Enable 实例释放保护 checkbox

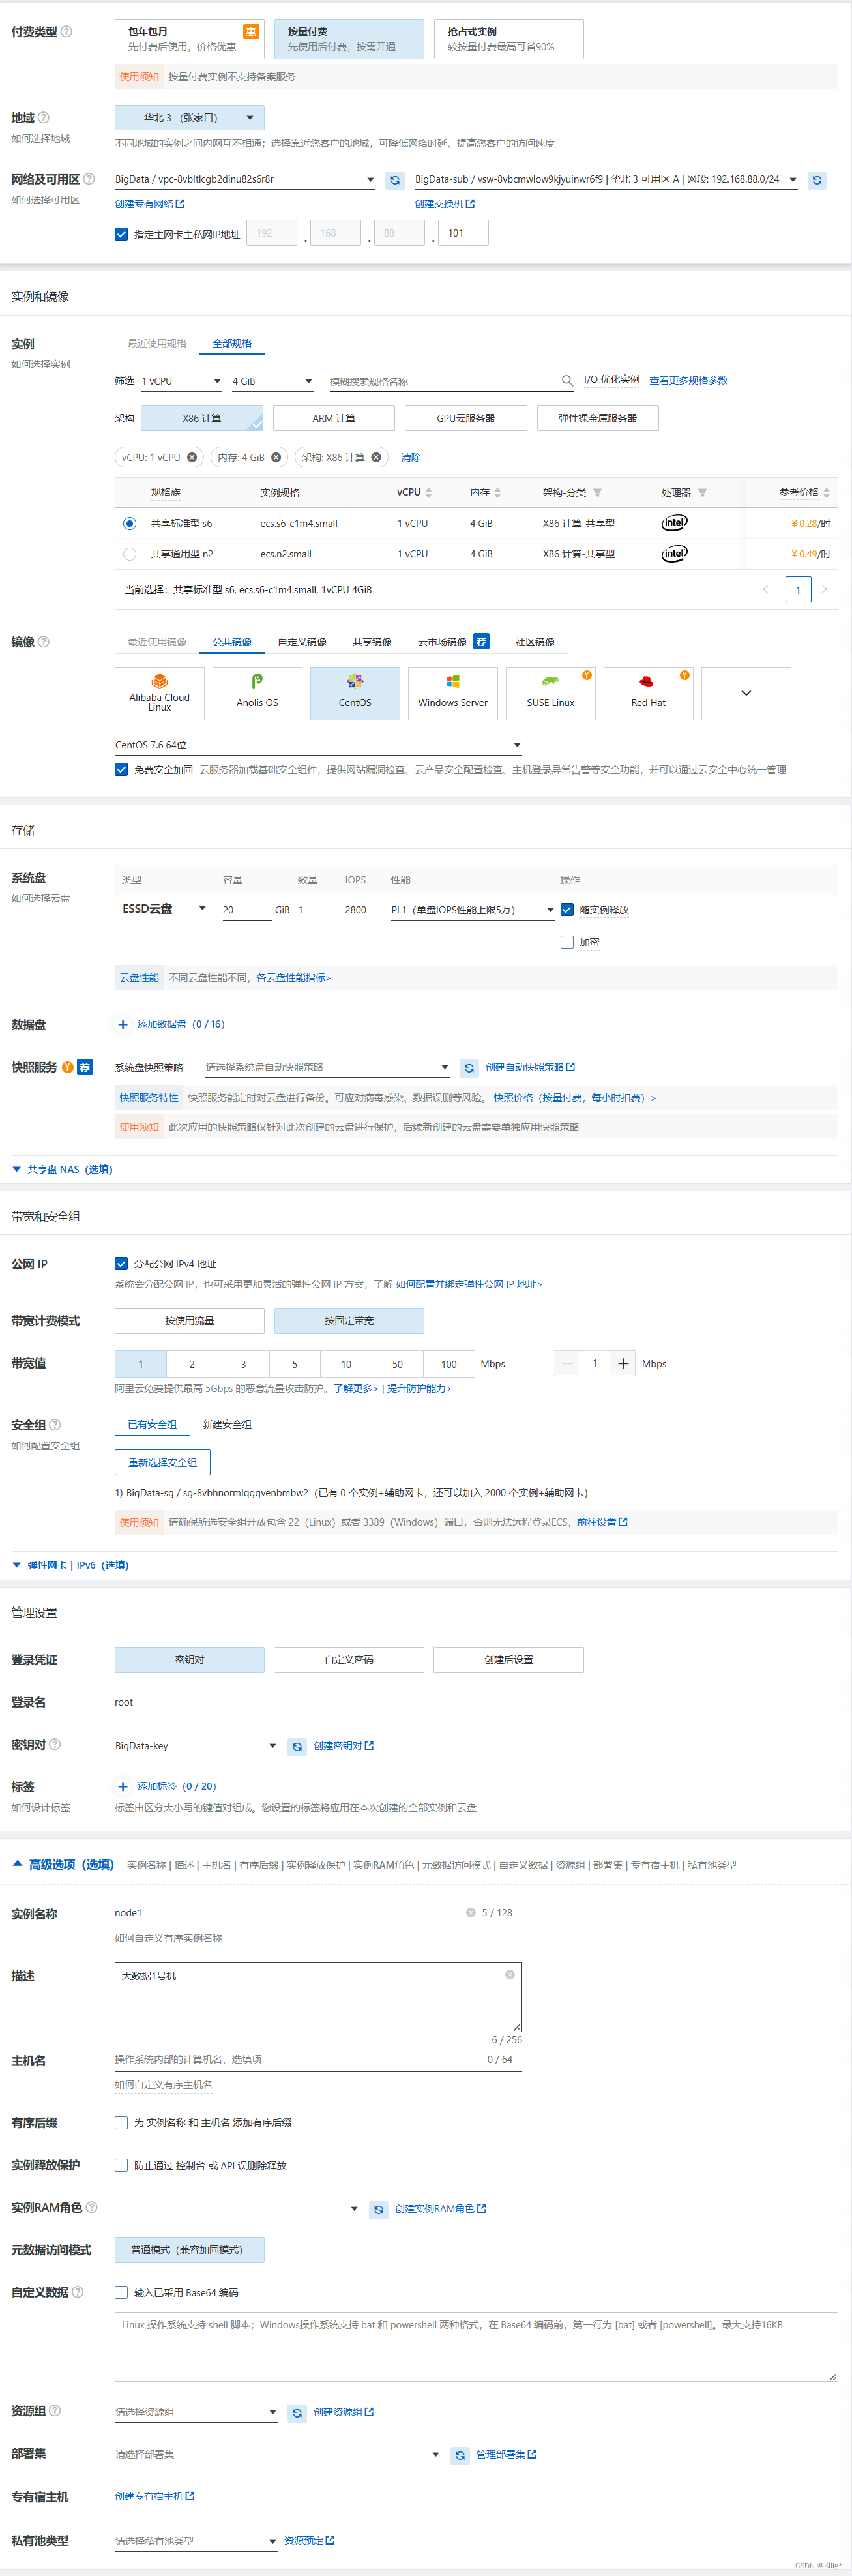pos(121,2165)
